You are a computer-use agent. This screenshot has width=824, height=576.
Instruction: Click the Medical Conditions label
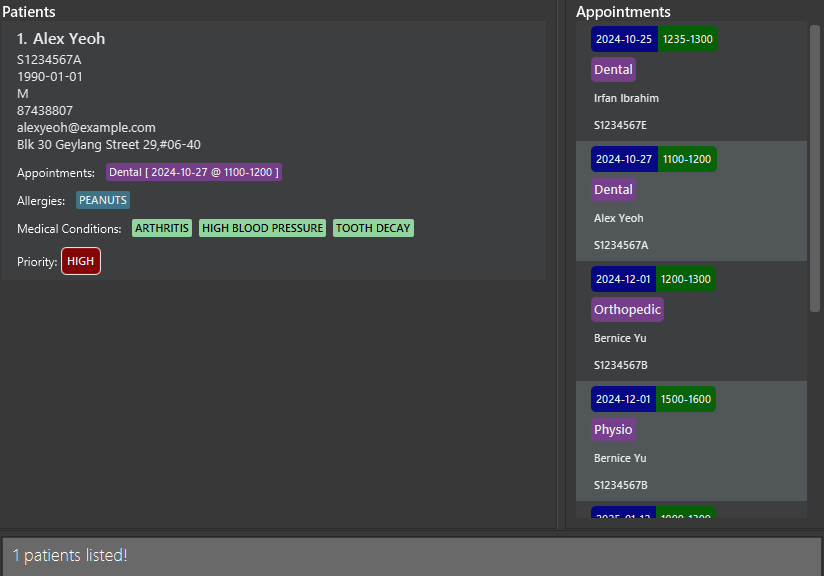69,229
